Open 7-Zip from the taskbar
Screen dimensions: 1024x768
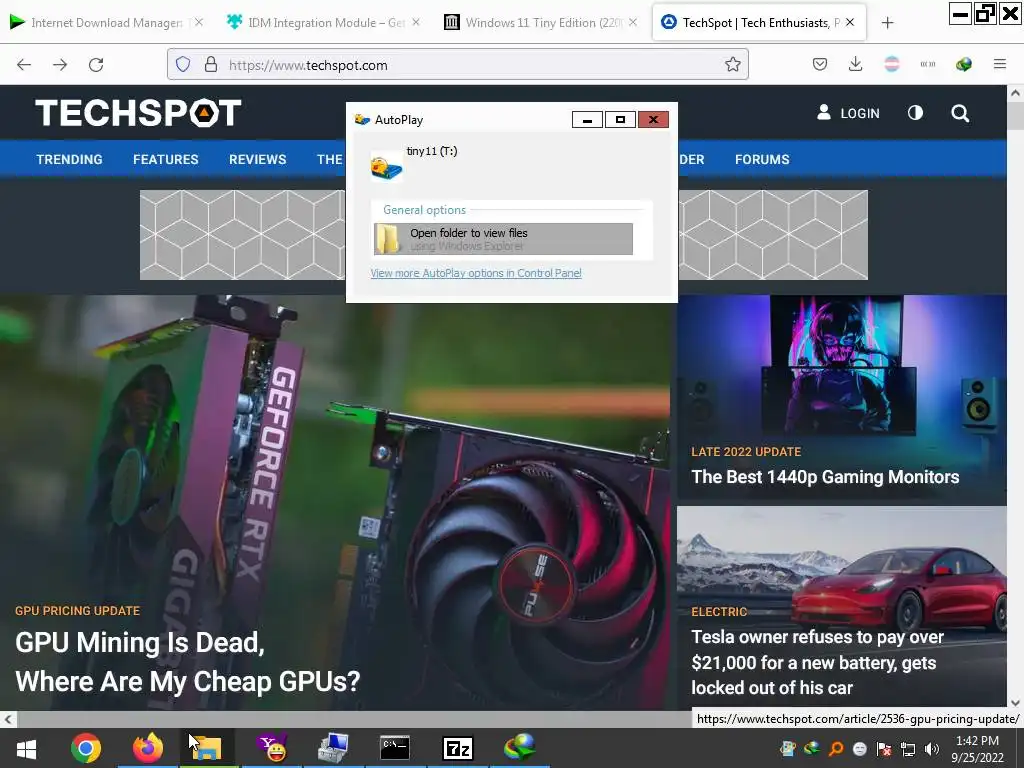click(x=458, y=748)
